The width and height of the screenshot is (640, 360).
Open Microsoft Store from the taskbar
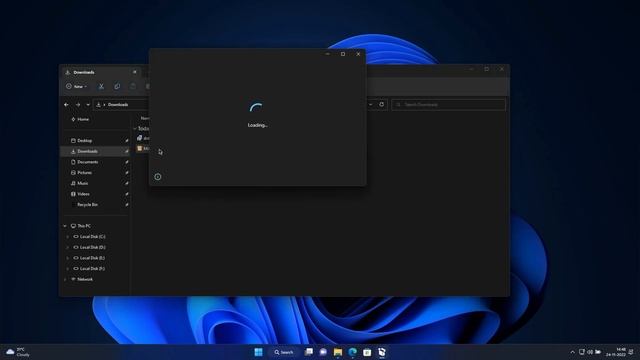367,352
